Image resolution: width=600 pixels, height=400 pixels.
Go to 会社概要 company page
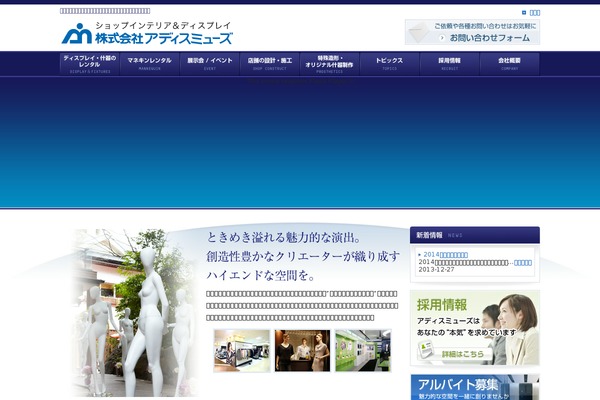tap(510, 64)
